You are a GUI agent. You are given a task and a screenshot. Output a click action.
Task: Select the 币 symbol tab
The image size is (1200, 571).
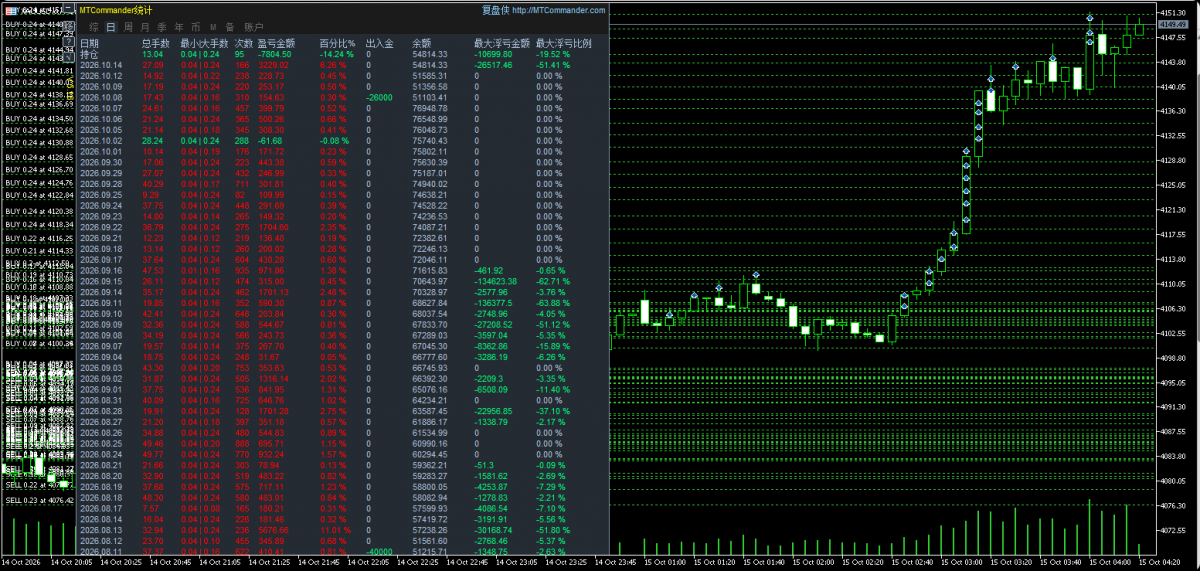click(196, 27)
